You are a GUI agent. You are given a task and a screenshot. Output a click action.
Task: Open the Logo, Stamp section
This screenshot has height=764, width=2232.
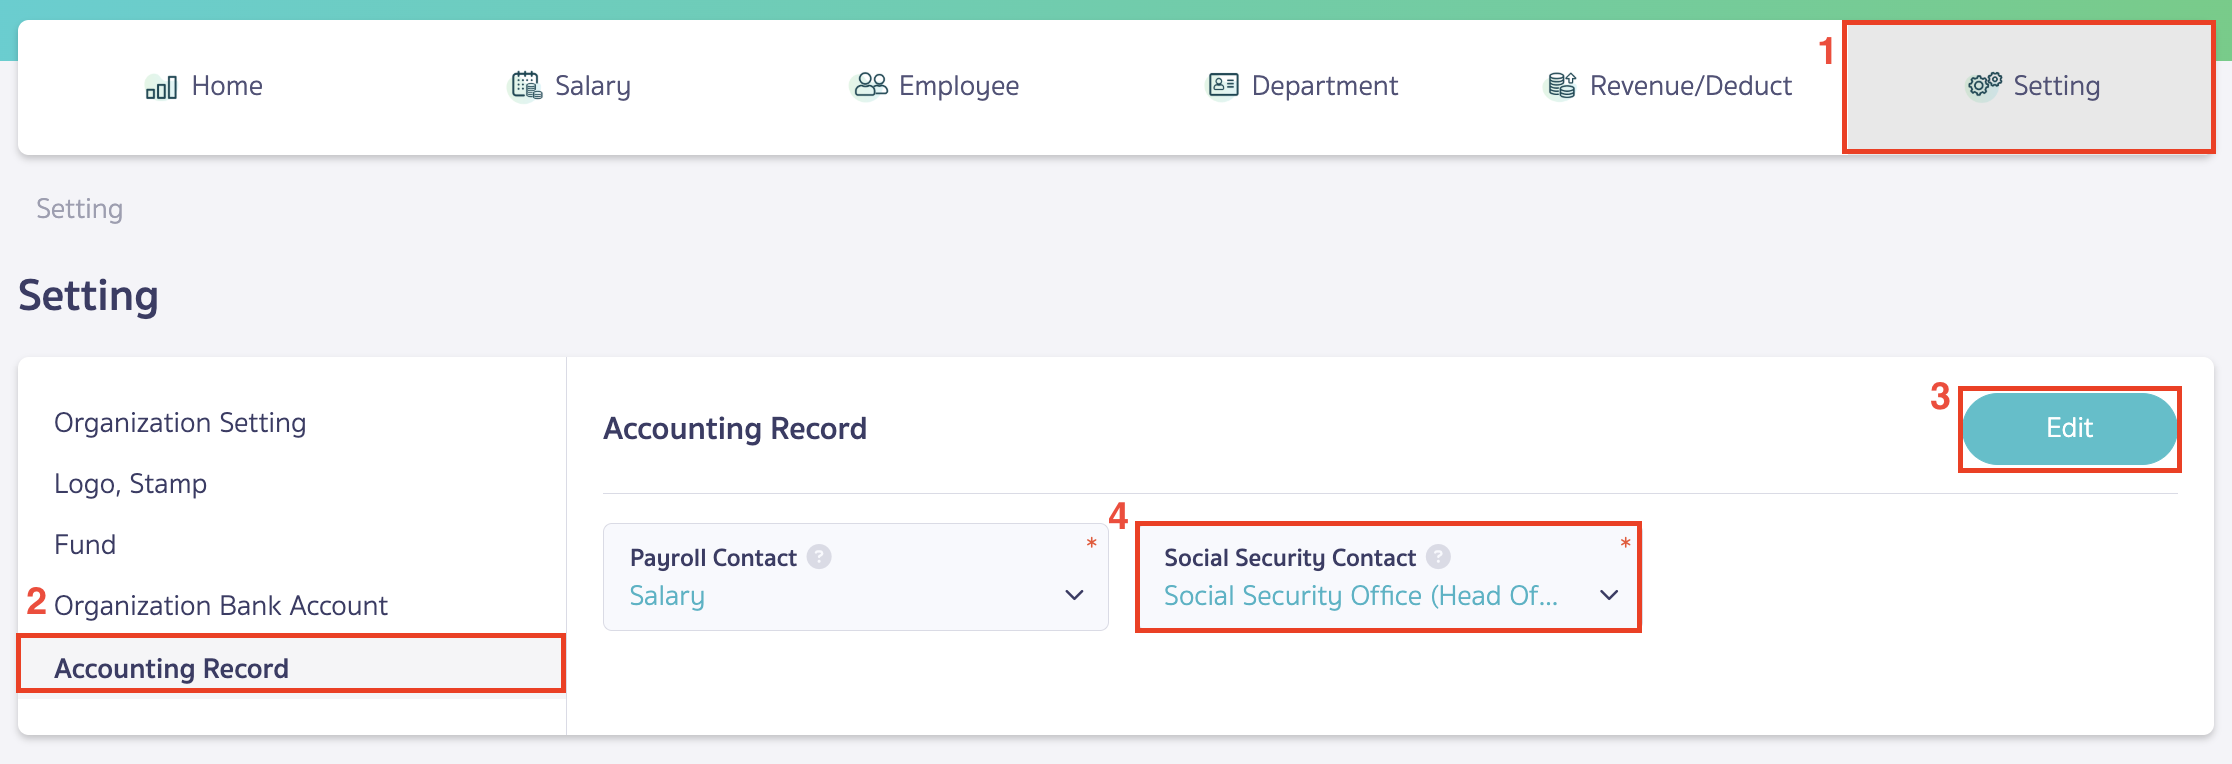click(130, 483)
